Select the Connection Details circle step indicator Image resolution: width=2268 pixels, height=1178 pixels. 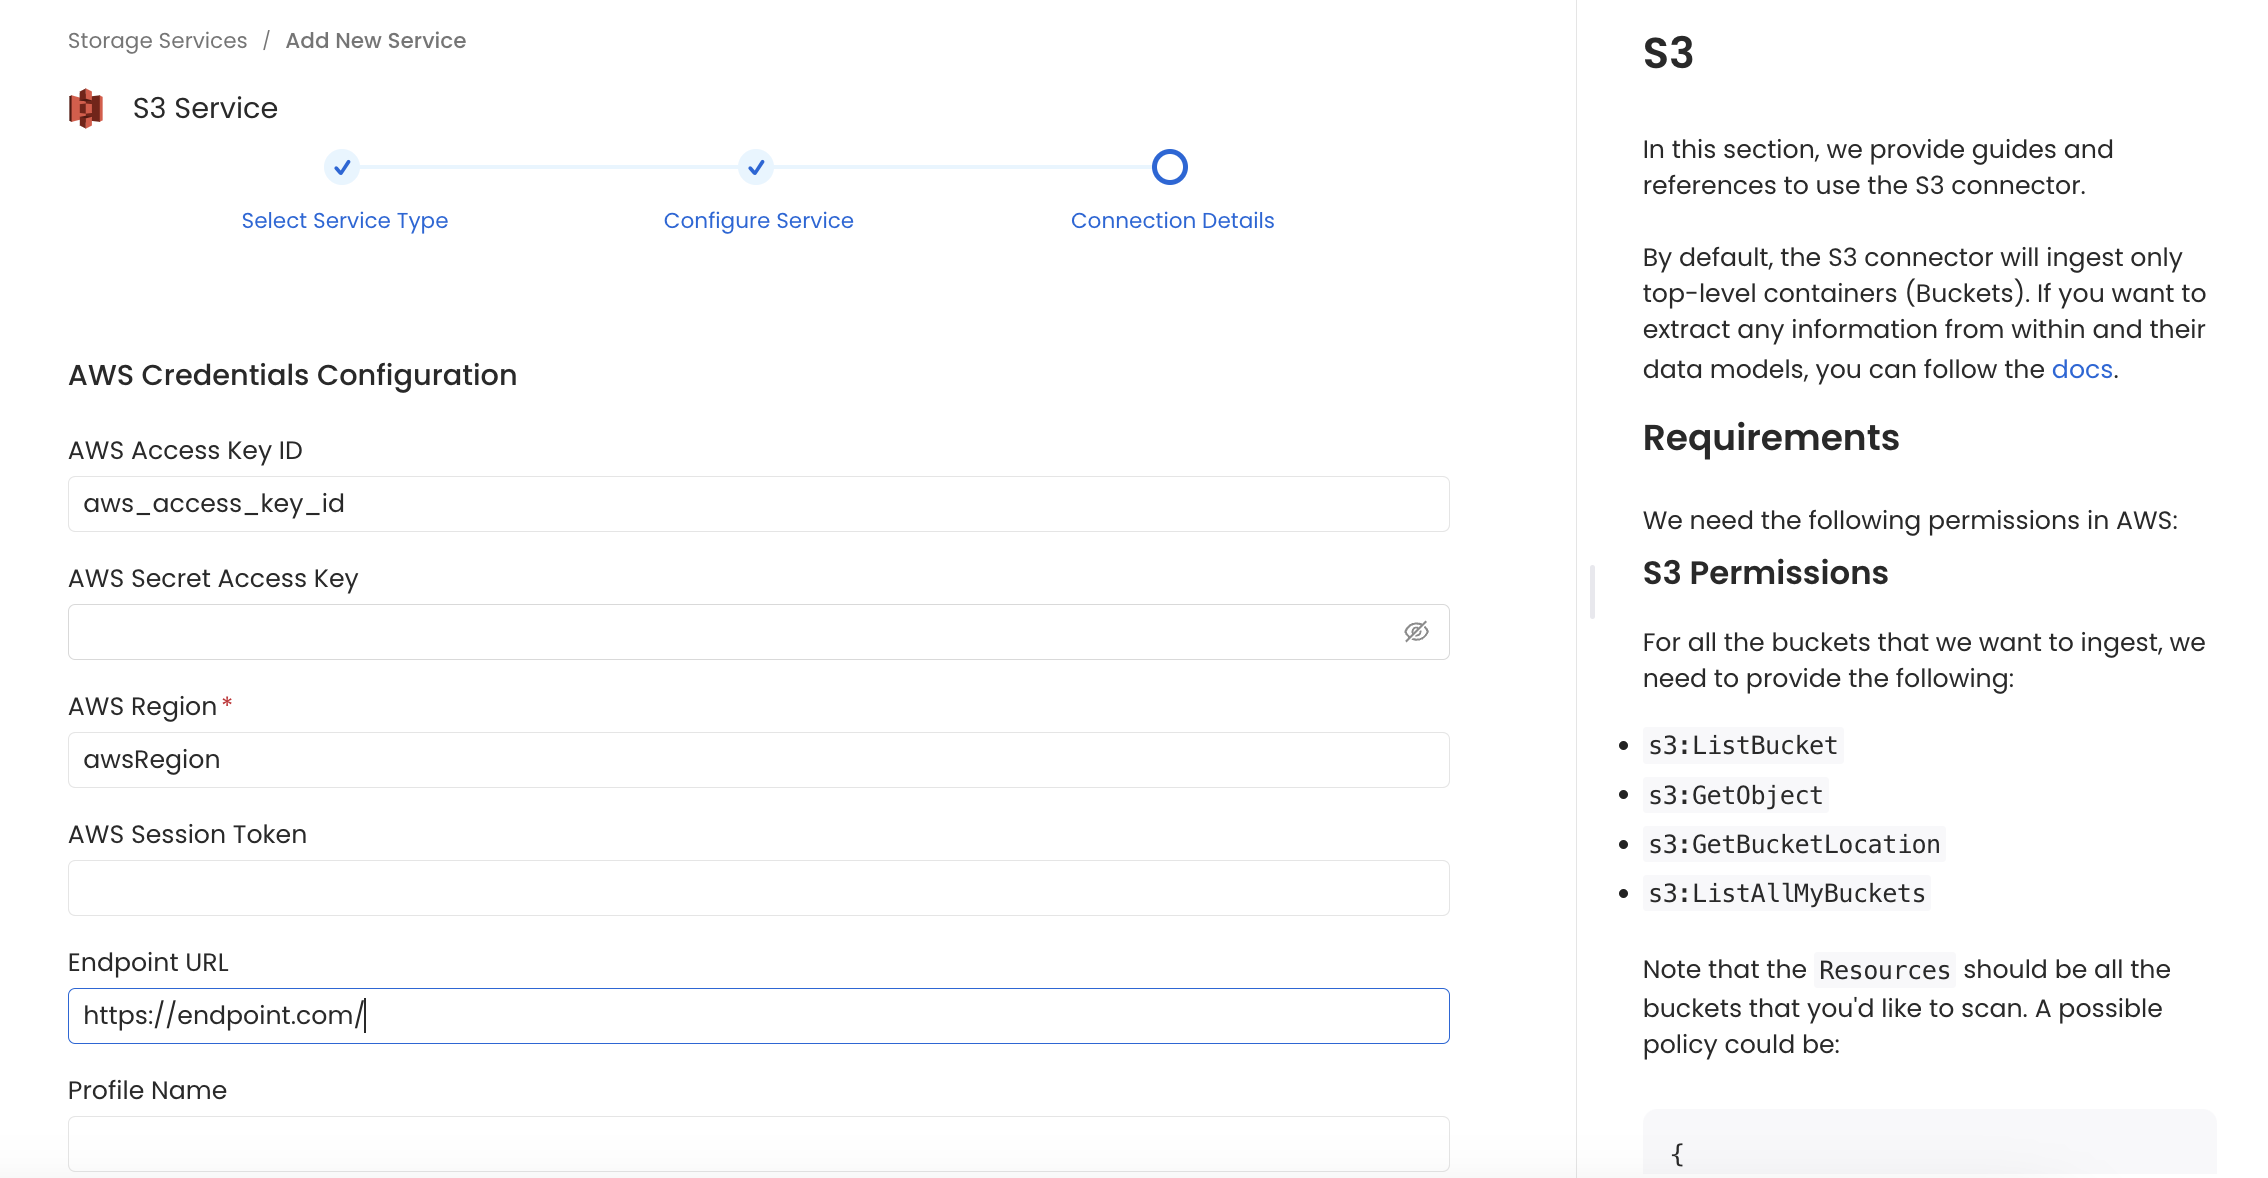click(1170, 166)
